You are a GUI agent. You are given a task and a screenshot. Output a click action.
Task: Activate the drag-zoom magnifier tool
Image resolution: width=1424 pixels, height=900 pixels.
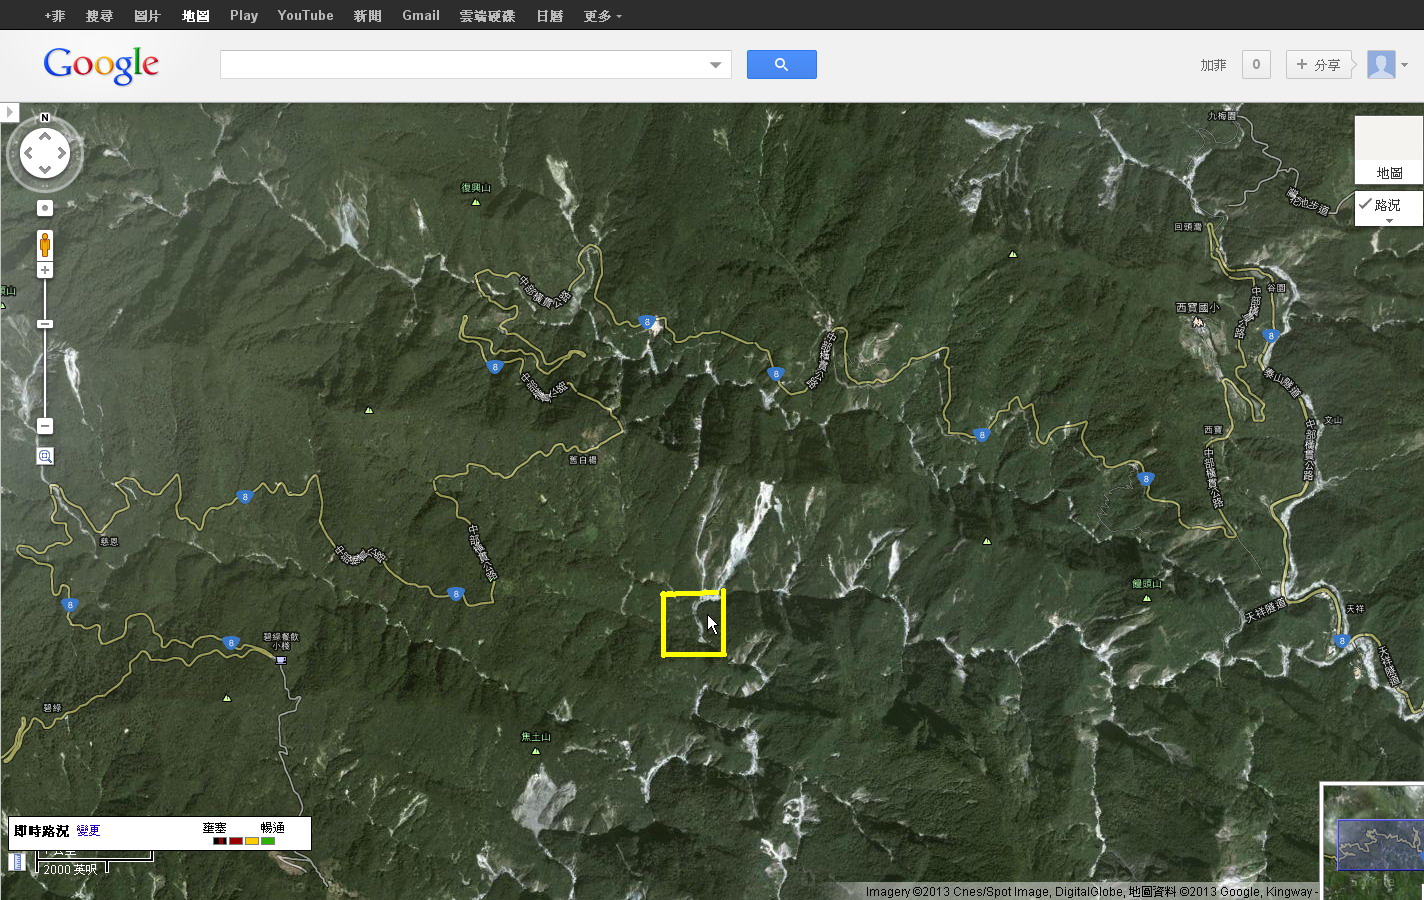click(45, 456)
